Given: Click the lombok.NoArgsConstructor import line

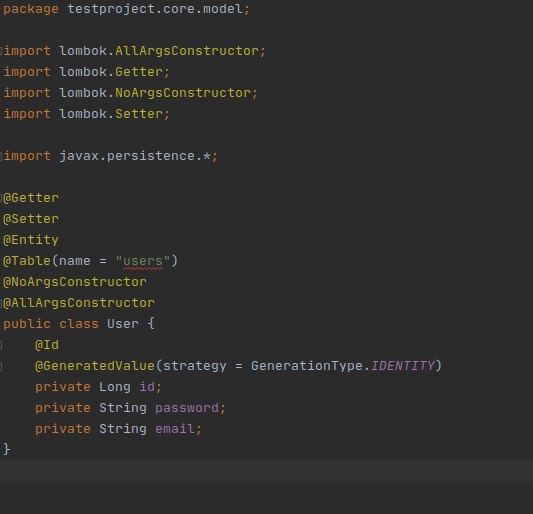Looking at the screenshot, I should pos(131,93).
